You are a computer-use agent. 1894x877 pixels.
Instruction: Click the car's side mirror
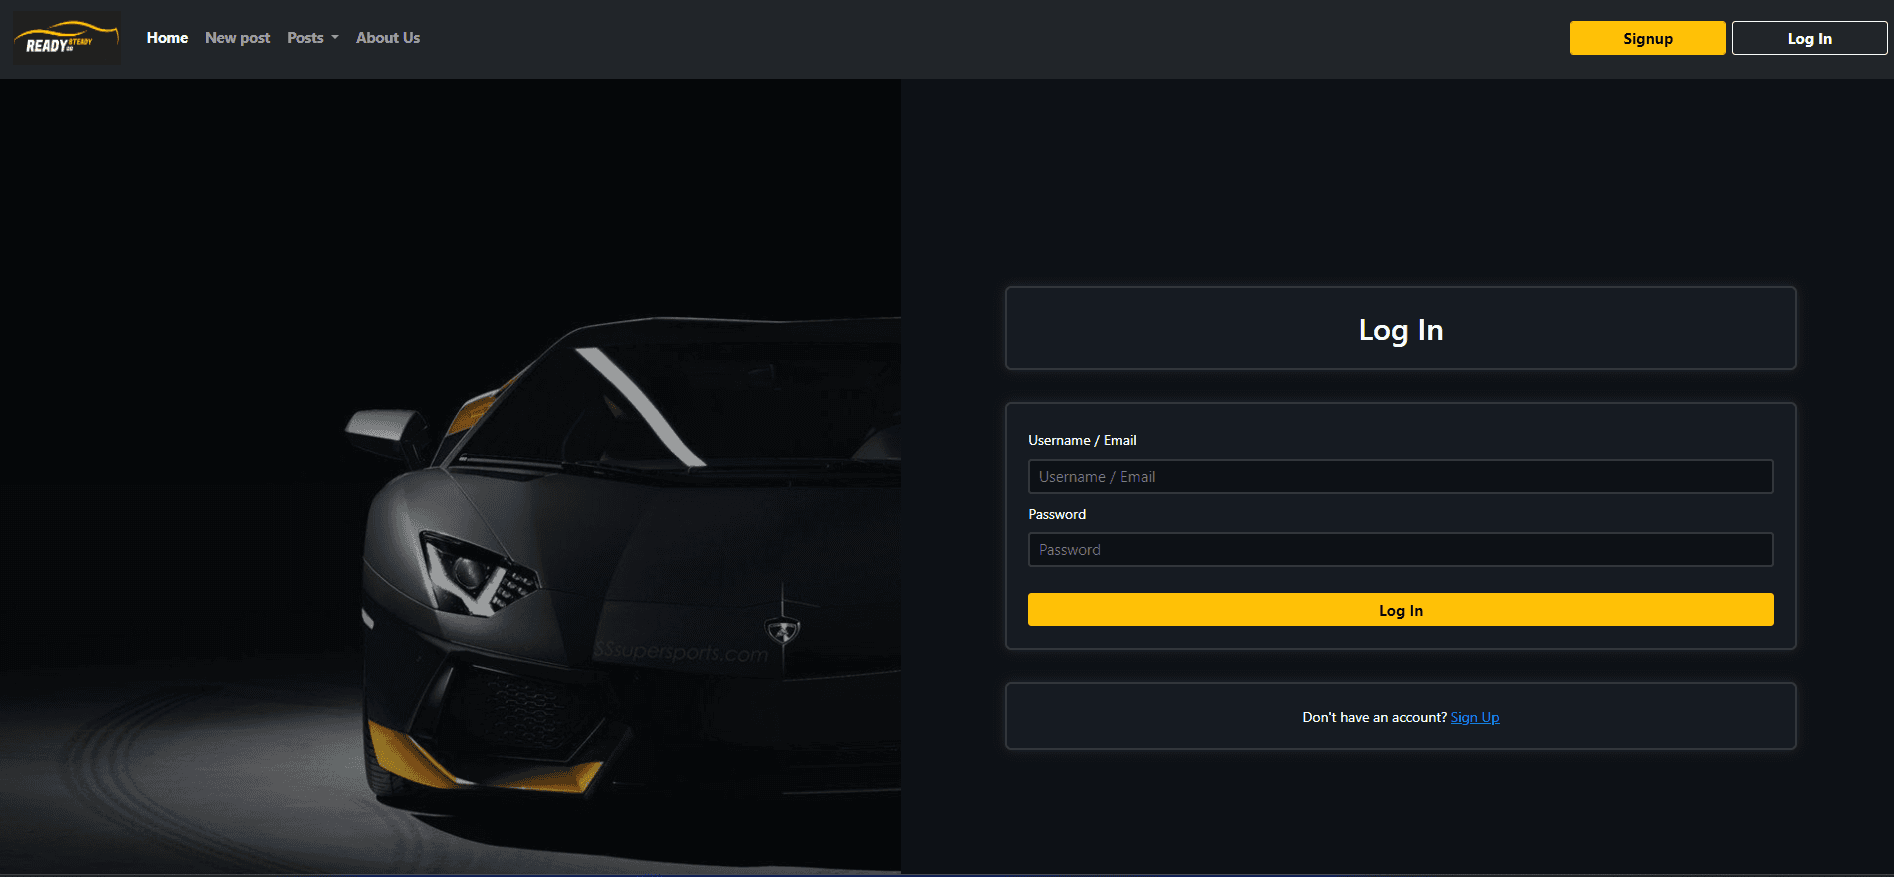(x=385, y=430)
